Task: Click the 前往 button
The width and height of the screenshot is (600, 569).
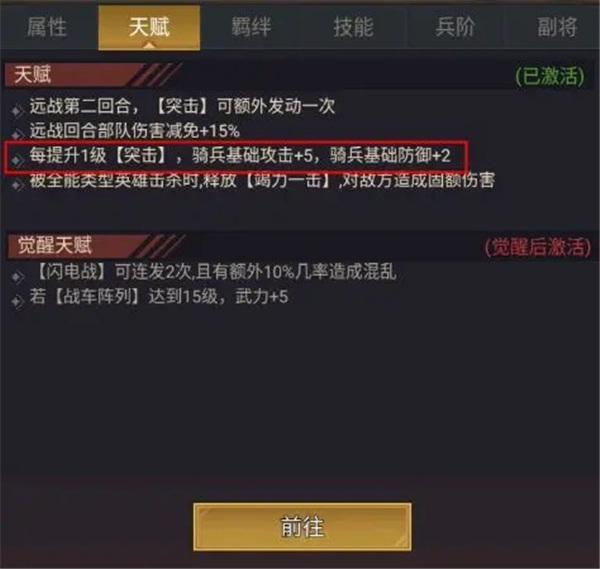Action: coord(302,527)
